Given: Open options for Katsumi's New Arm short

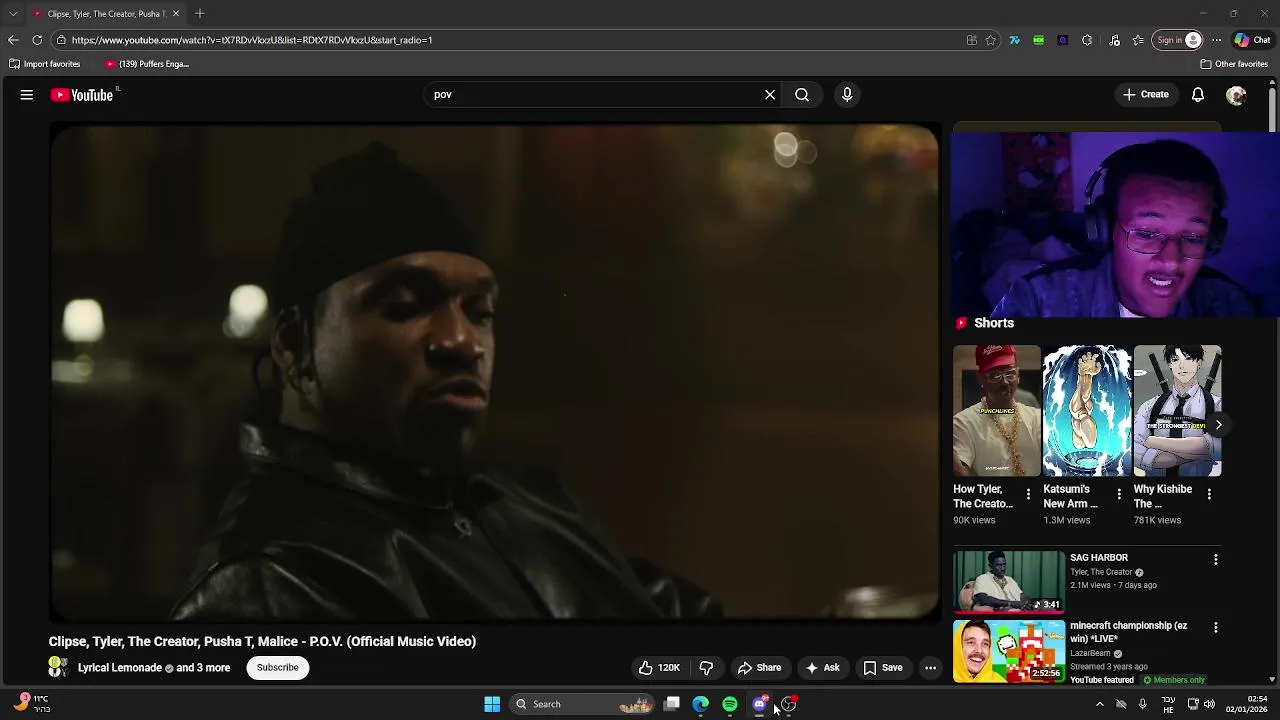Looking at the screenshot, I should tap(1119, 494).
